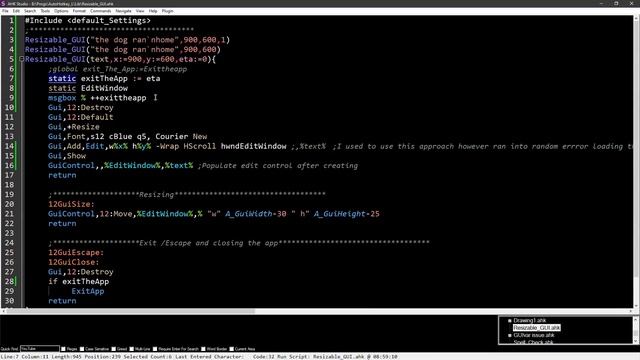
Task: Click '#Include <default_Settings>' on line 1
Action: (x=88, y=20)
